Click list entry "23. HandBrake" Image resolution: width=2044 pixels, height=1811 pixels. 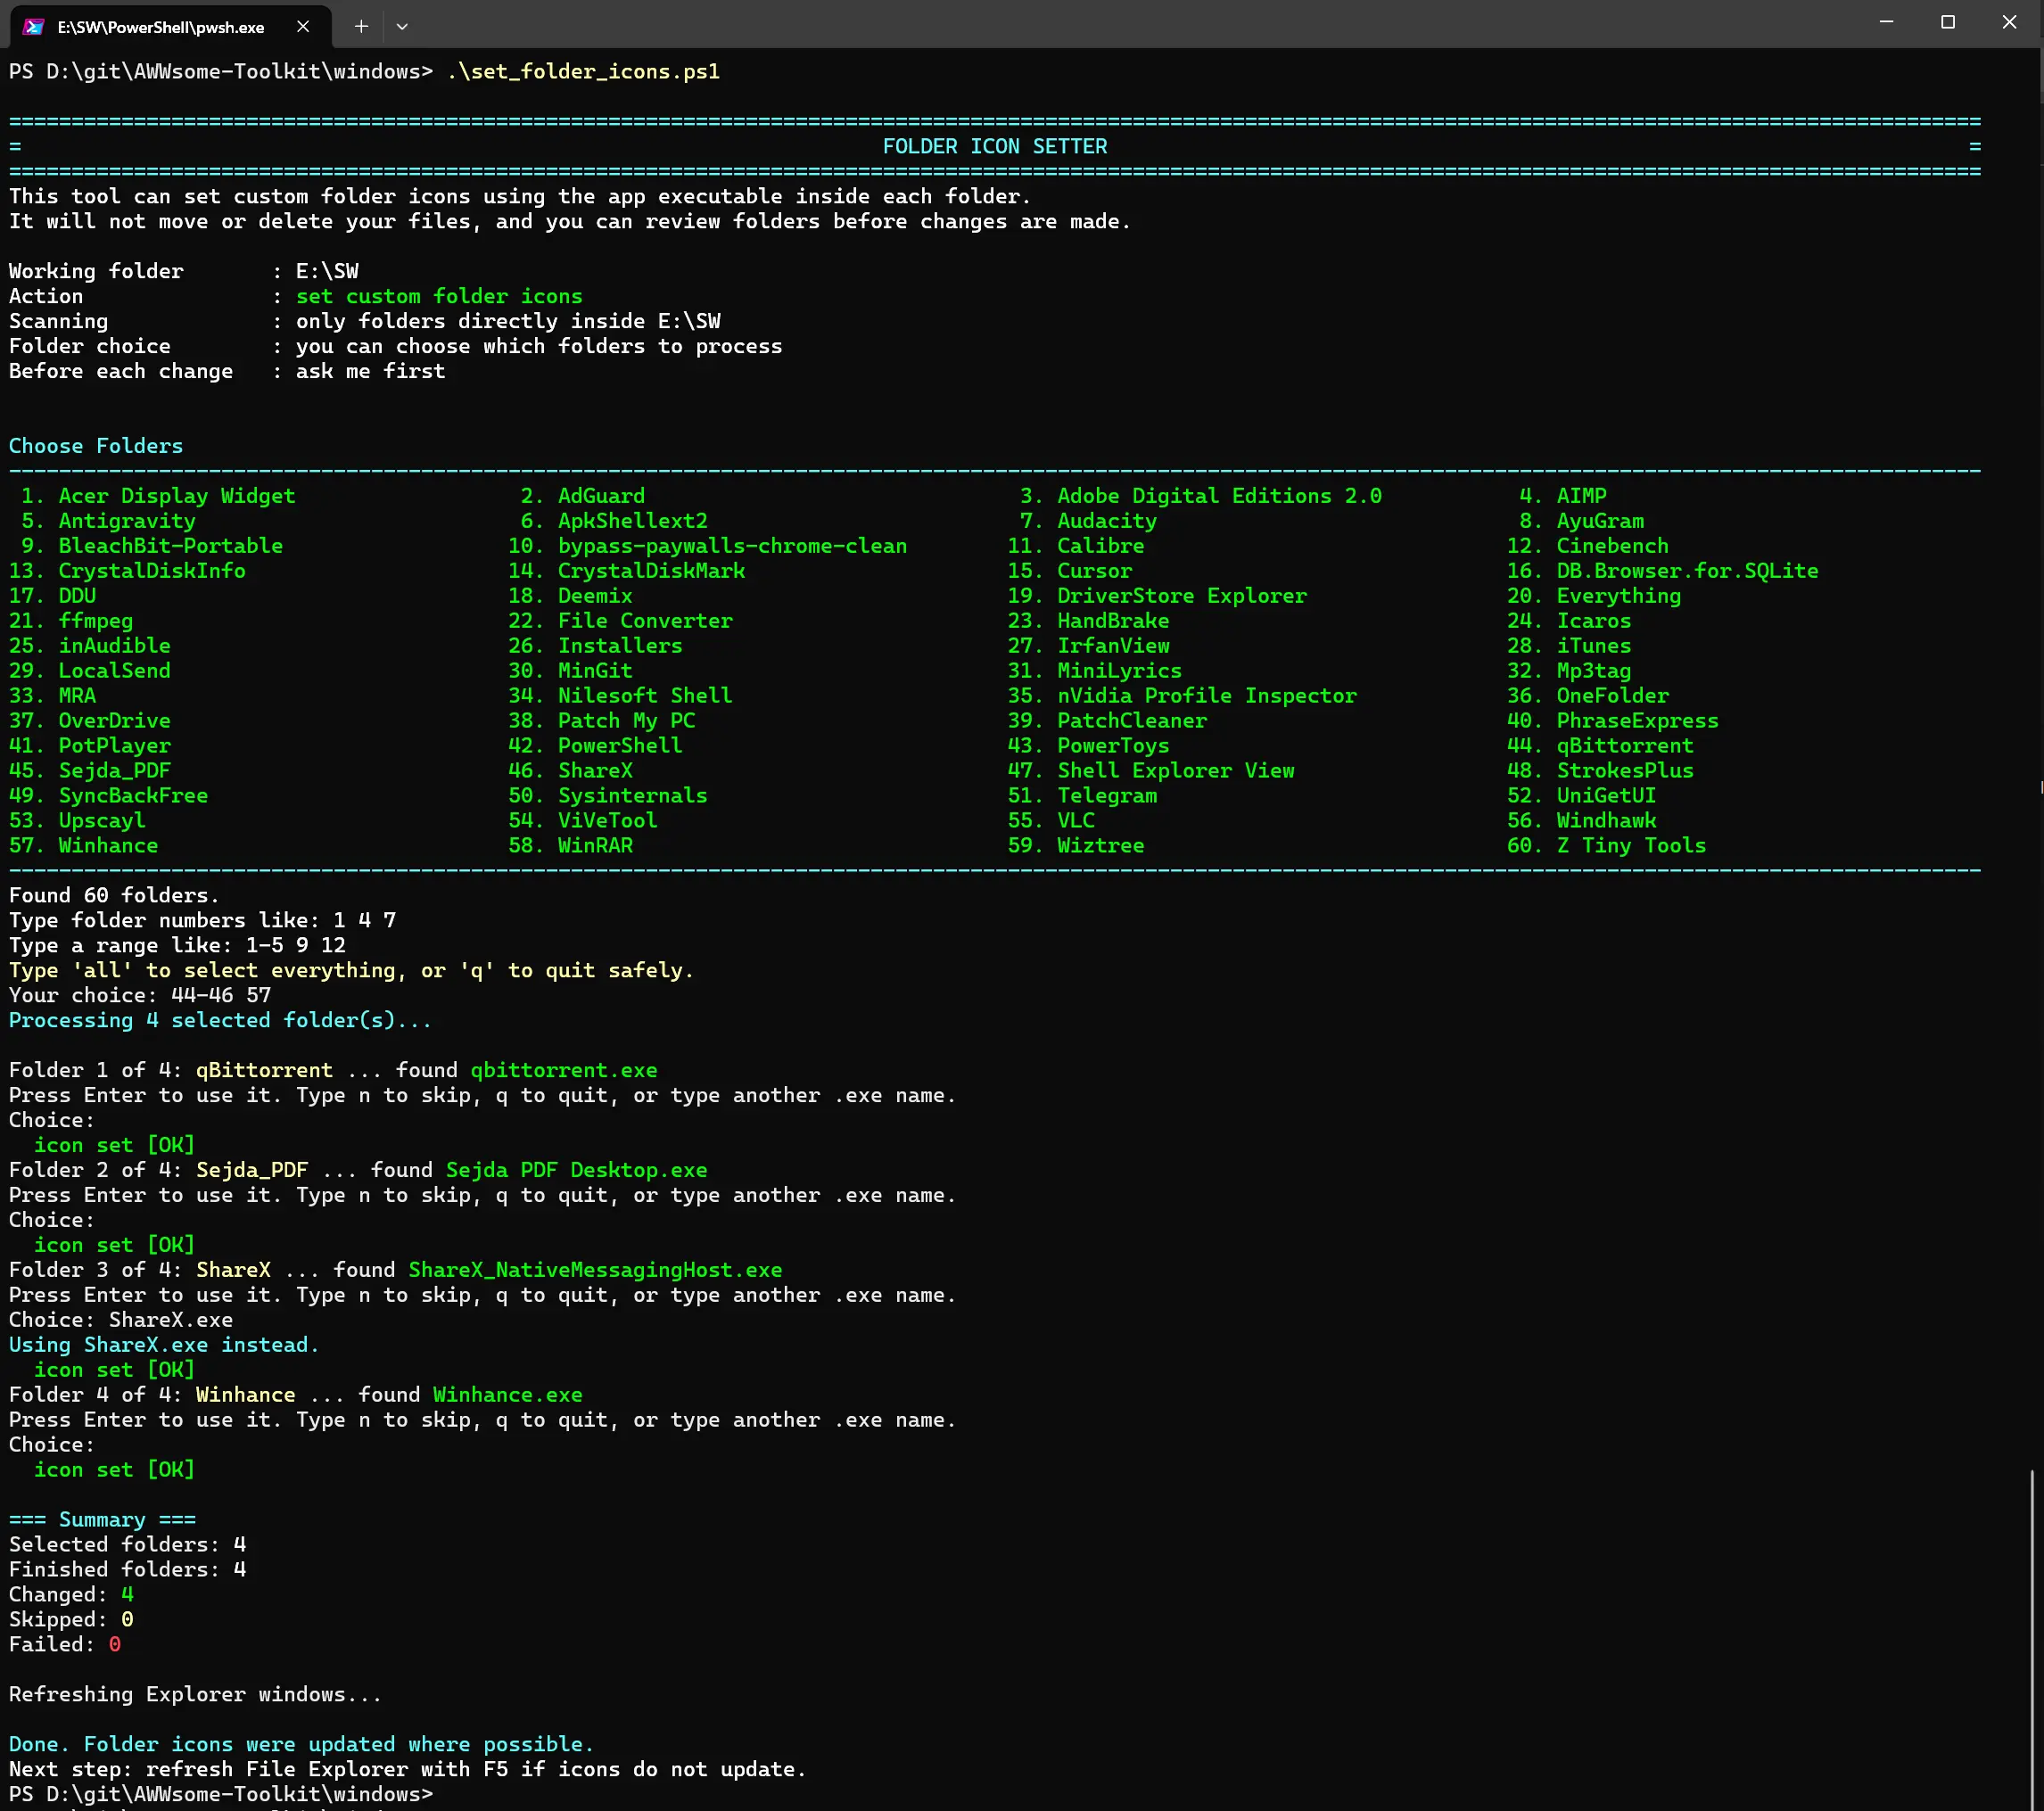tap(1088, 621)
